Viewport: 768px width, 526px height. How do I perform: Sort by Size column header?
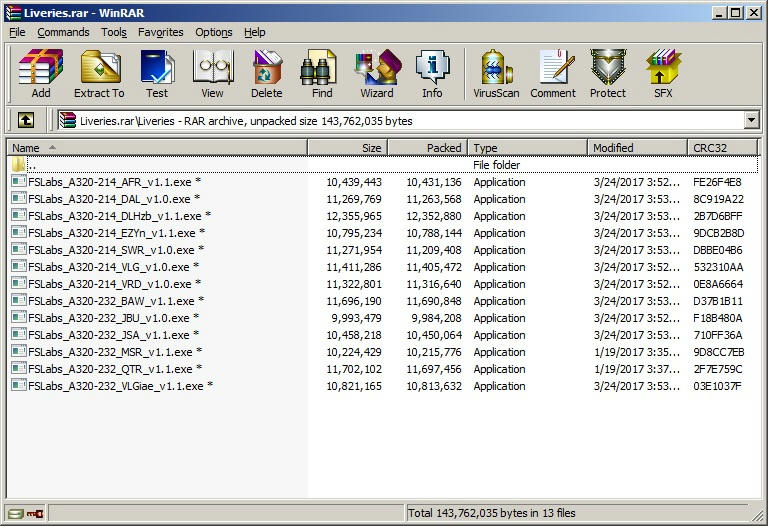pos(348,148)
